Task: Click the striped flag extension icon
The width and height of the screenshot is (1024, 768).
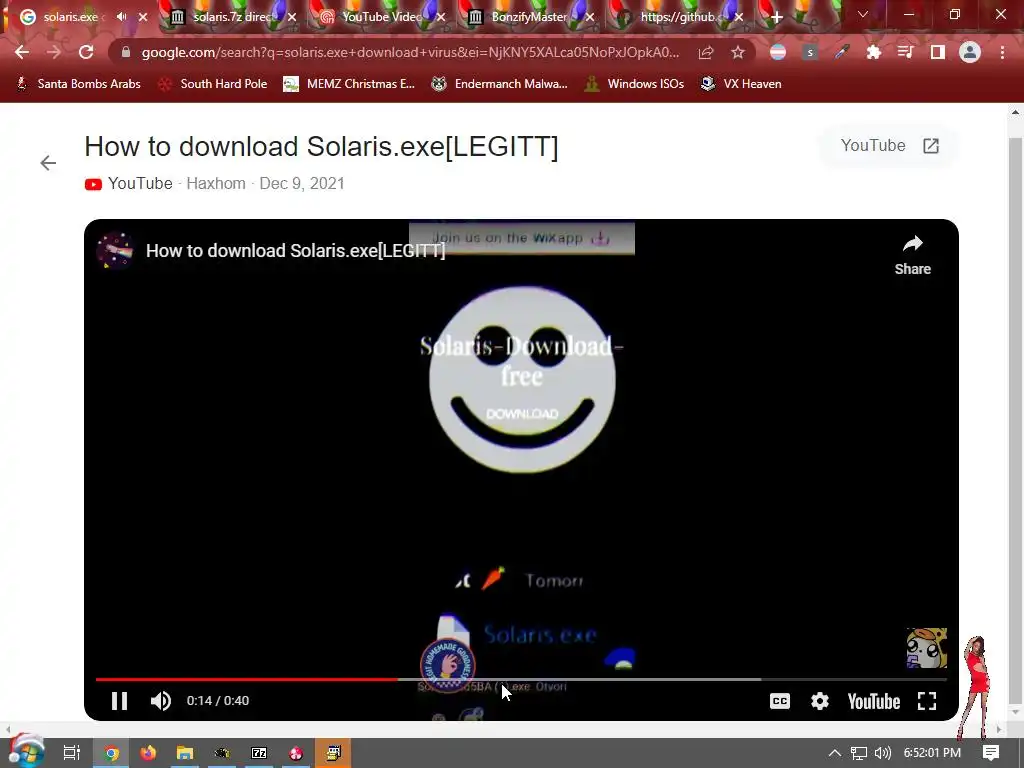Action: (778, 52)
